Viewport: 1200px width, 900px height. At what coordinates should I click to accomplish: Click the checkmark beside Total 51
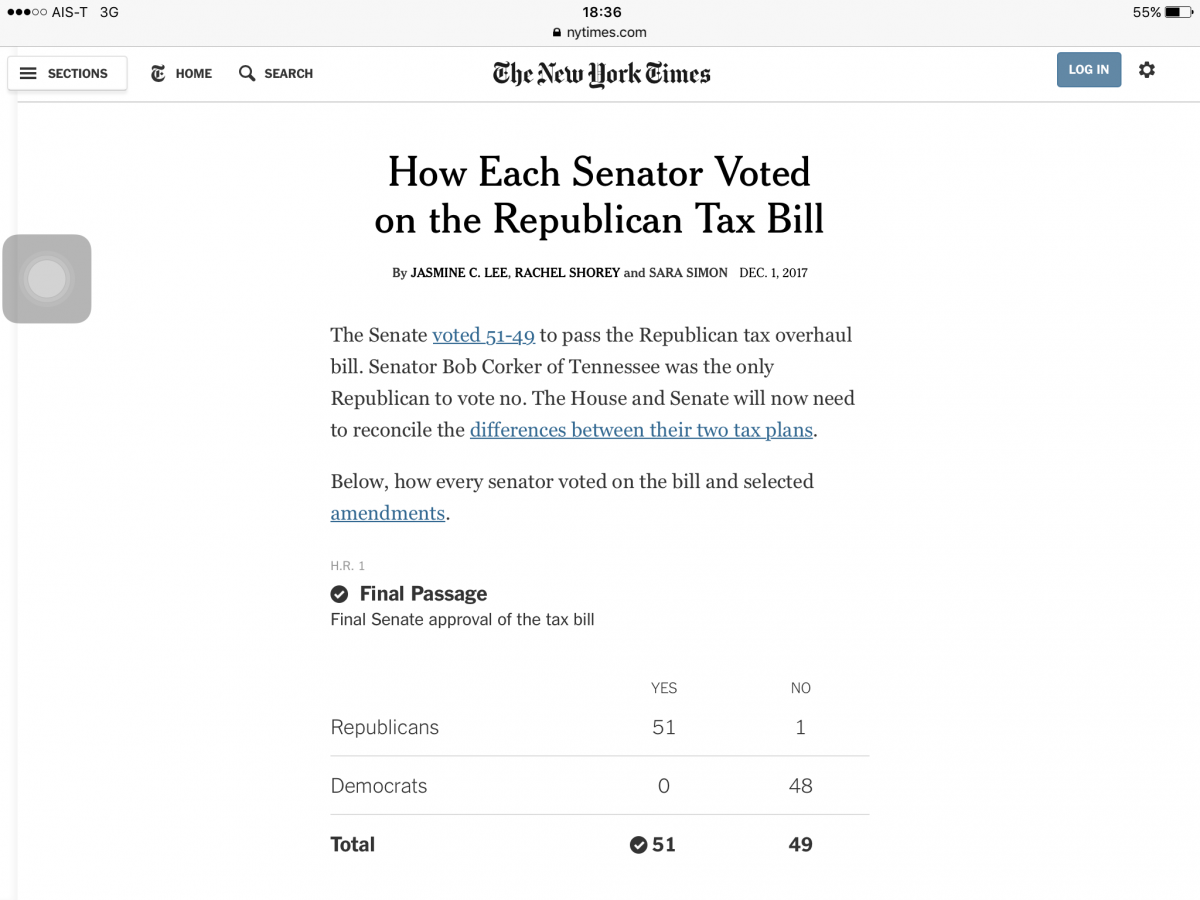[x=638, y=845]
